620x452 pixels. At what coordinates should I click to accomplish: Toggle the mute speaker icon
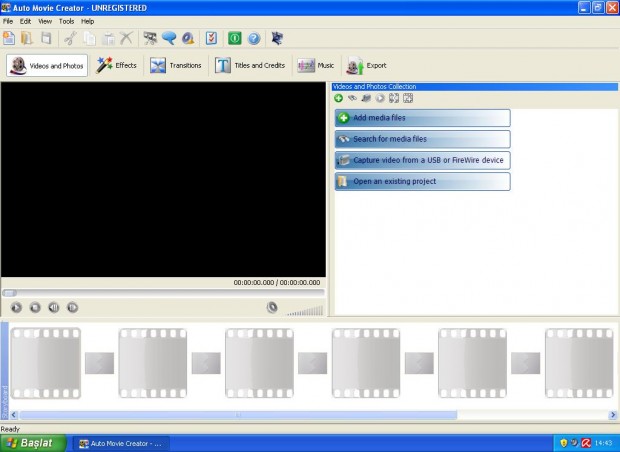point(272,307)
